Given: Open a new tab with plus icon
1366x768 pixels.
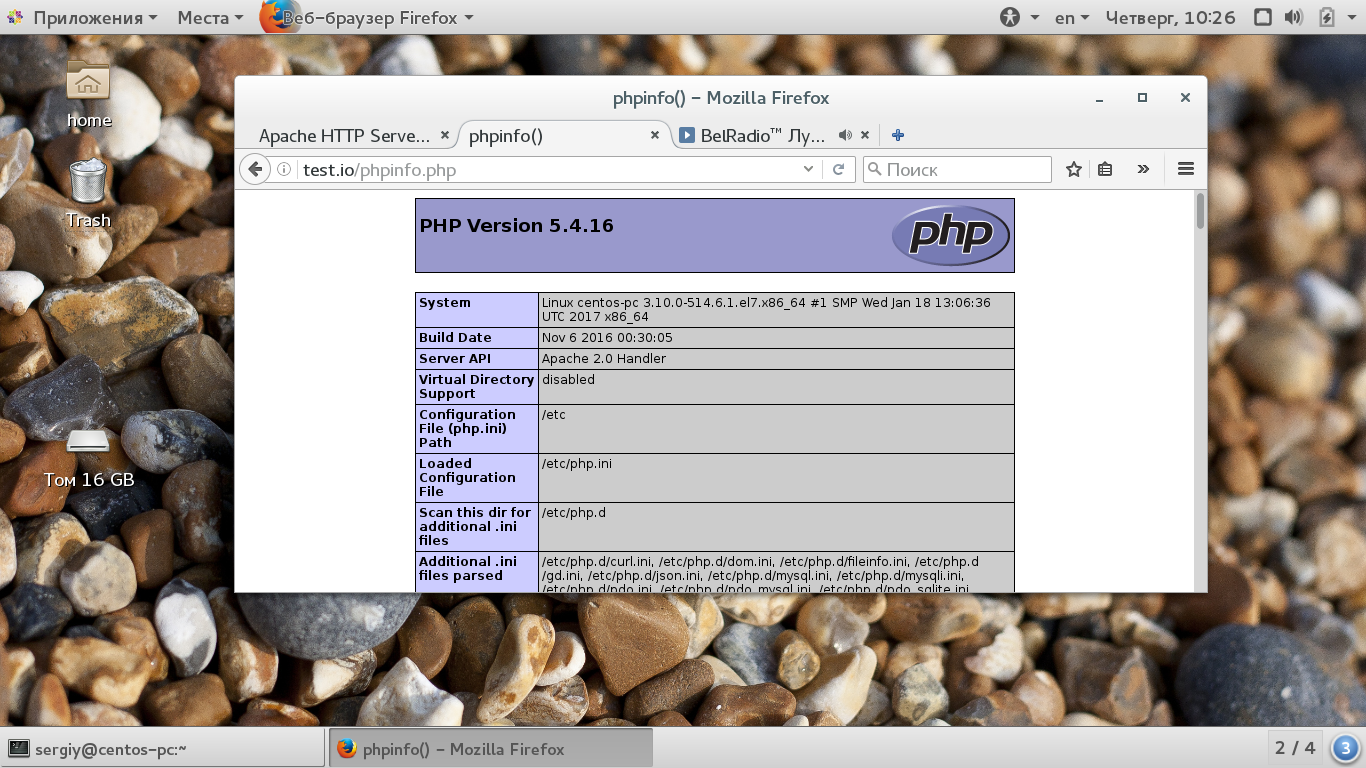Looking at the screenshot, I should tap(898, 135).
